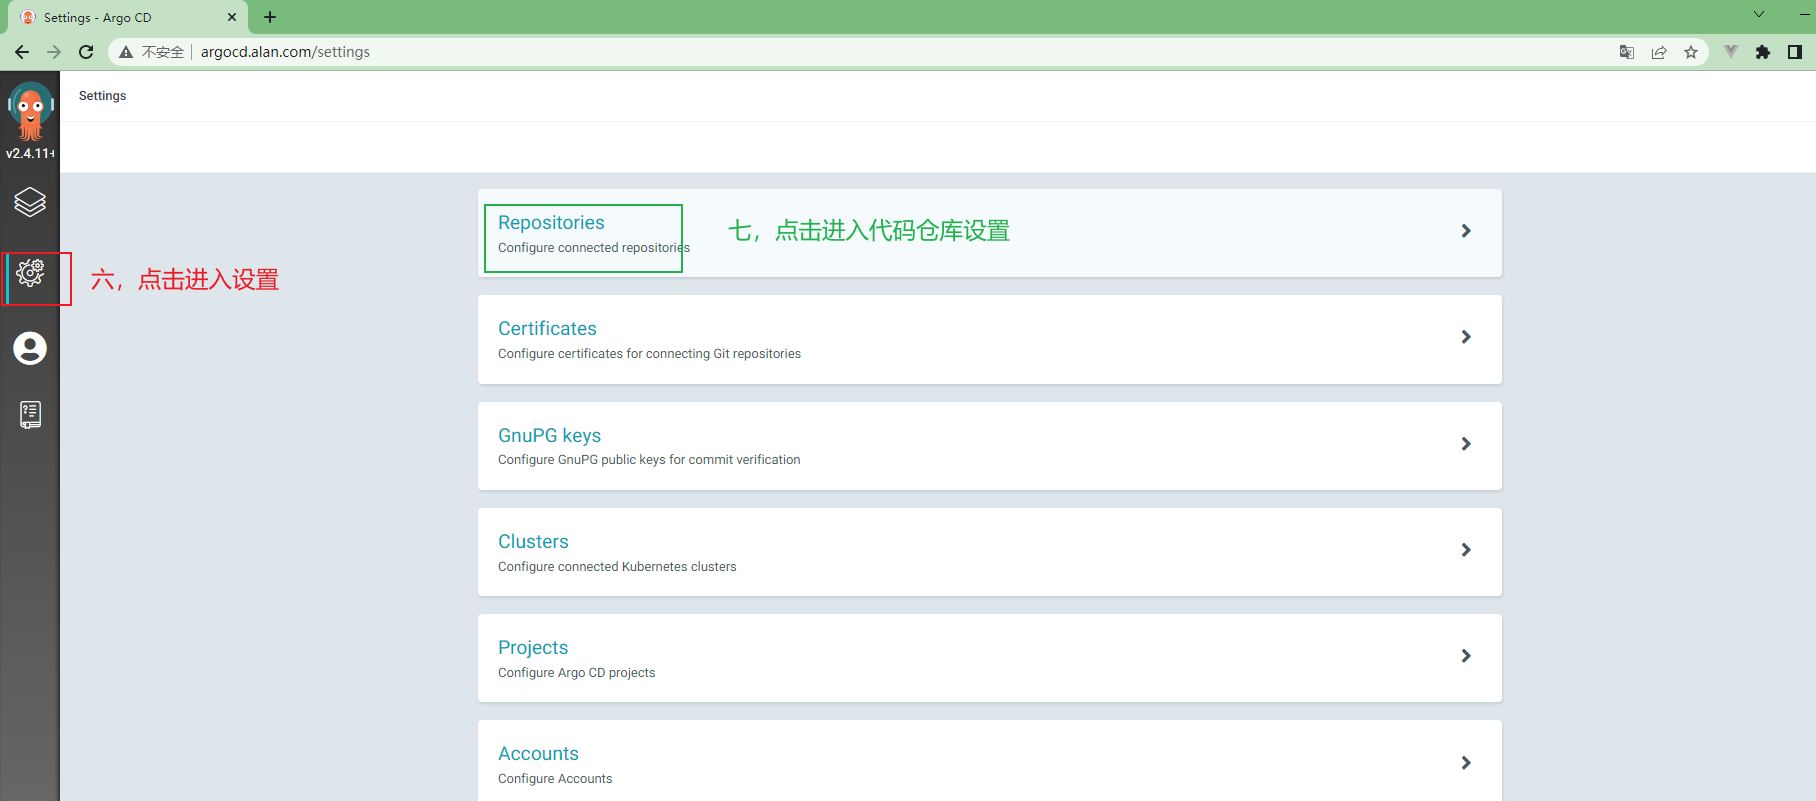1816x801 pixels.
Task: Close the Settings - Argo CD tab
Action: (x=232, y=17)
